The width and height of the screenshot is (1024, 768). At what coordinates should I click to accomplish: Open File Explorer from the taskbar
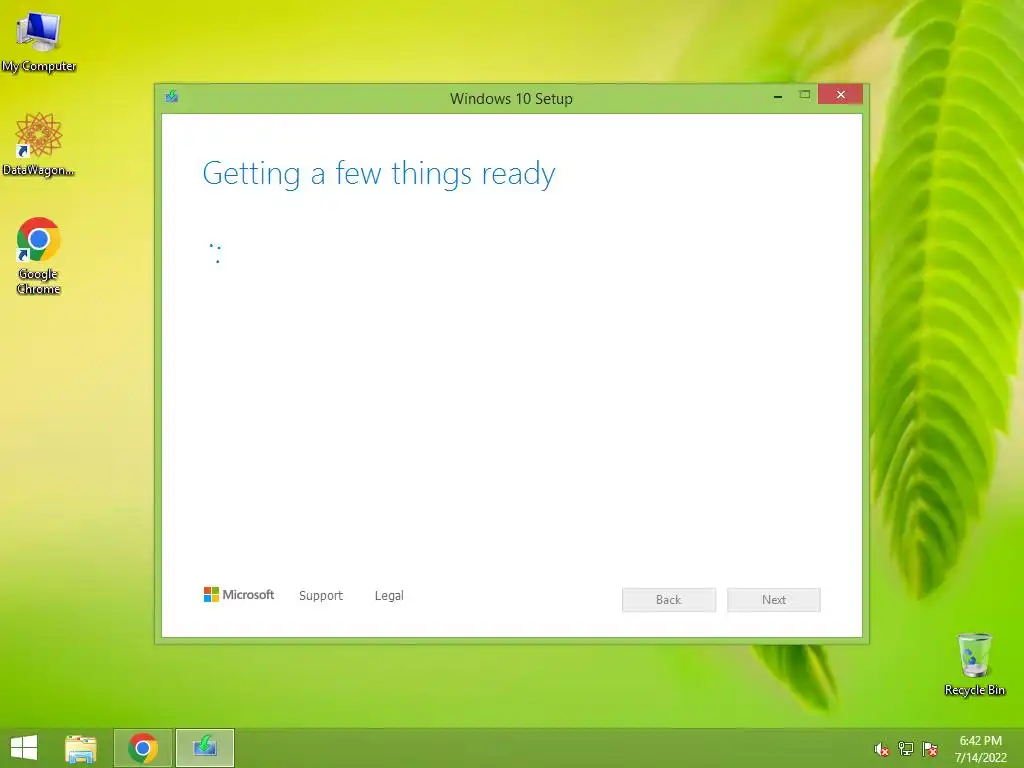point(81,748)
